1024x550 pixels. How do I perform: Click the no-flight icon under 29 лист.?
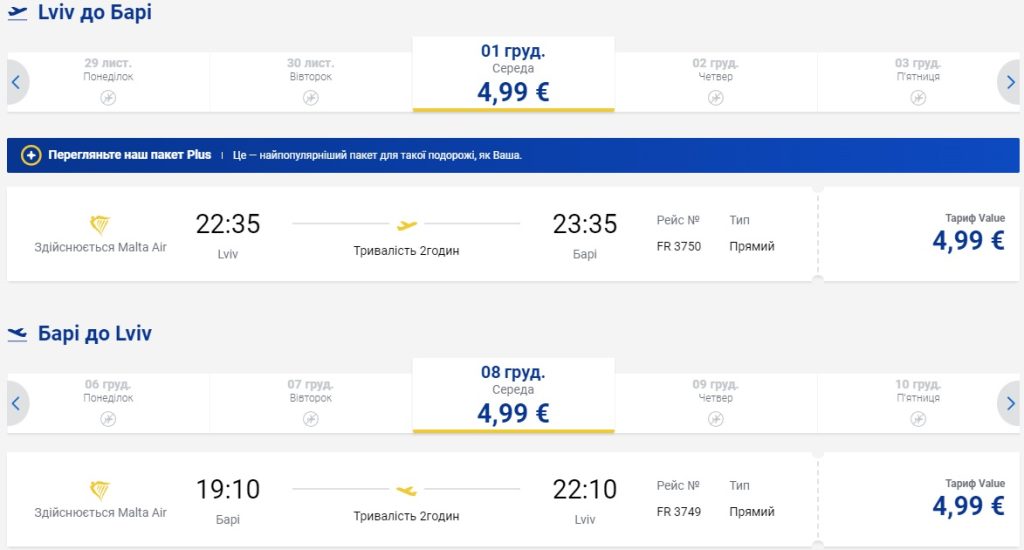point(108,97)
